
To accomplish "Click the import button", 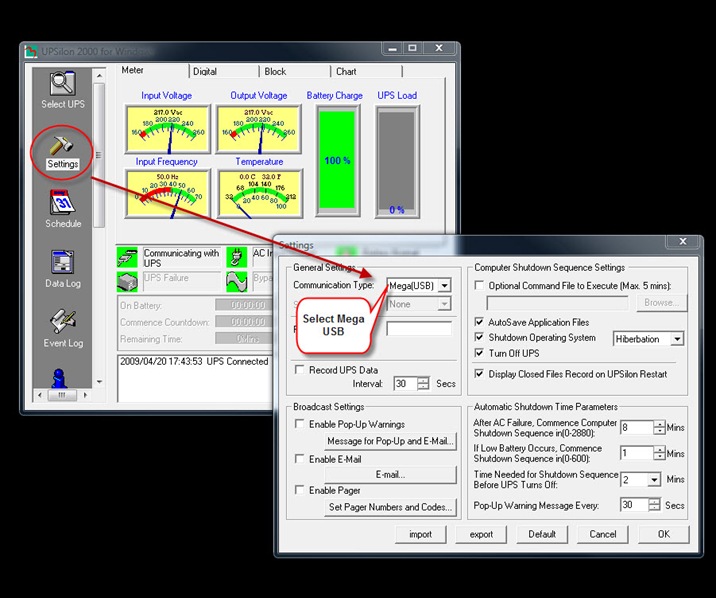I will (421, 534).
